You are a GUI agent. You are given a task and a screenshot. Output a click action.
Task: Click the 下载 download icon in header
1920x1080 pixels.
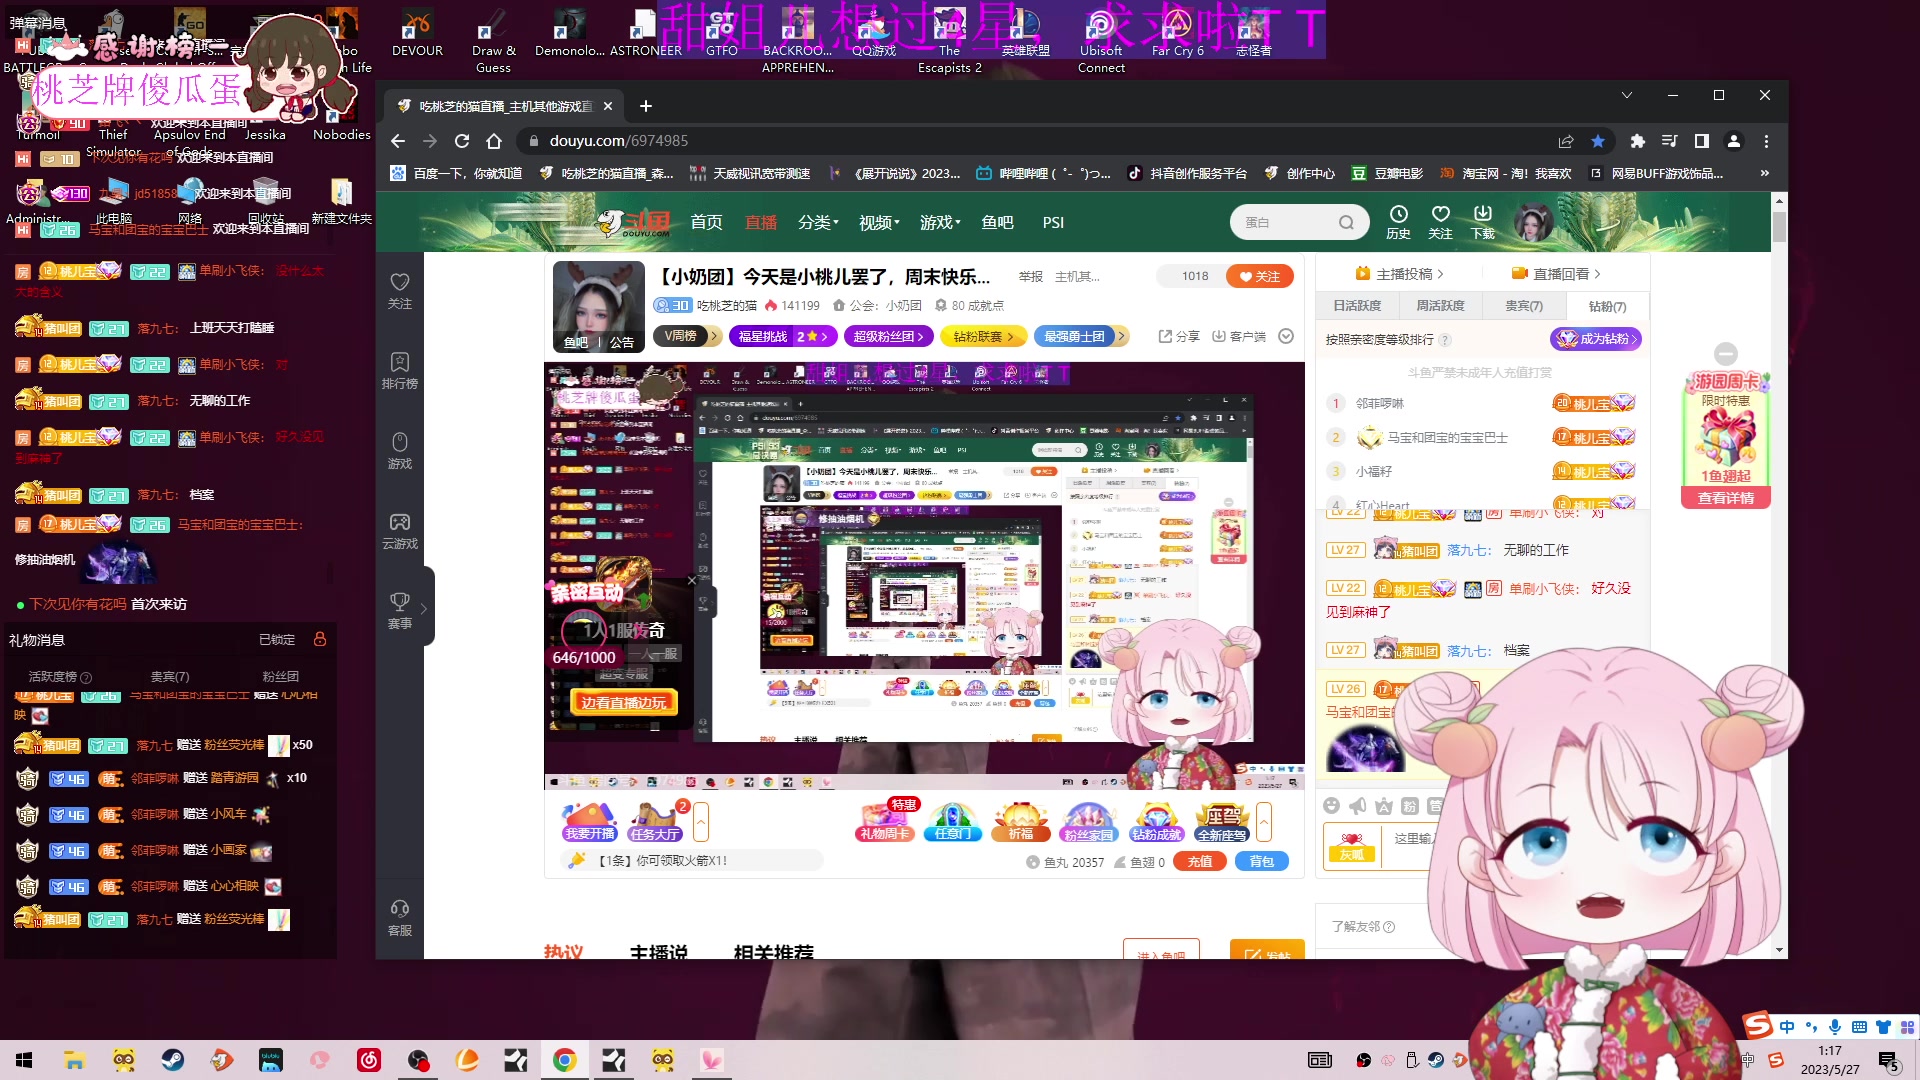tap(1483, 222)
